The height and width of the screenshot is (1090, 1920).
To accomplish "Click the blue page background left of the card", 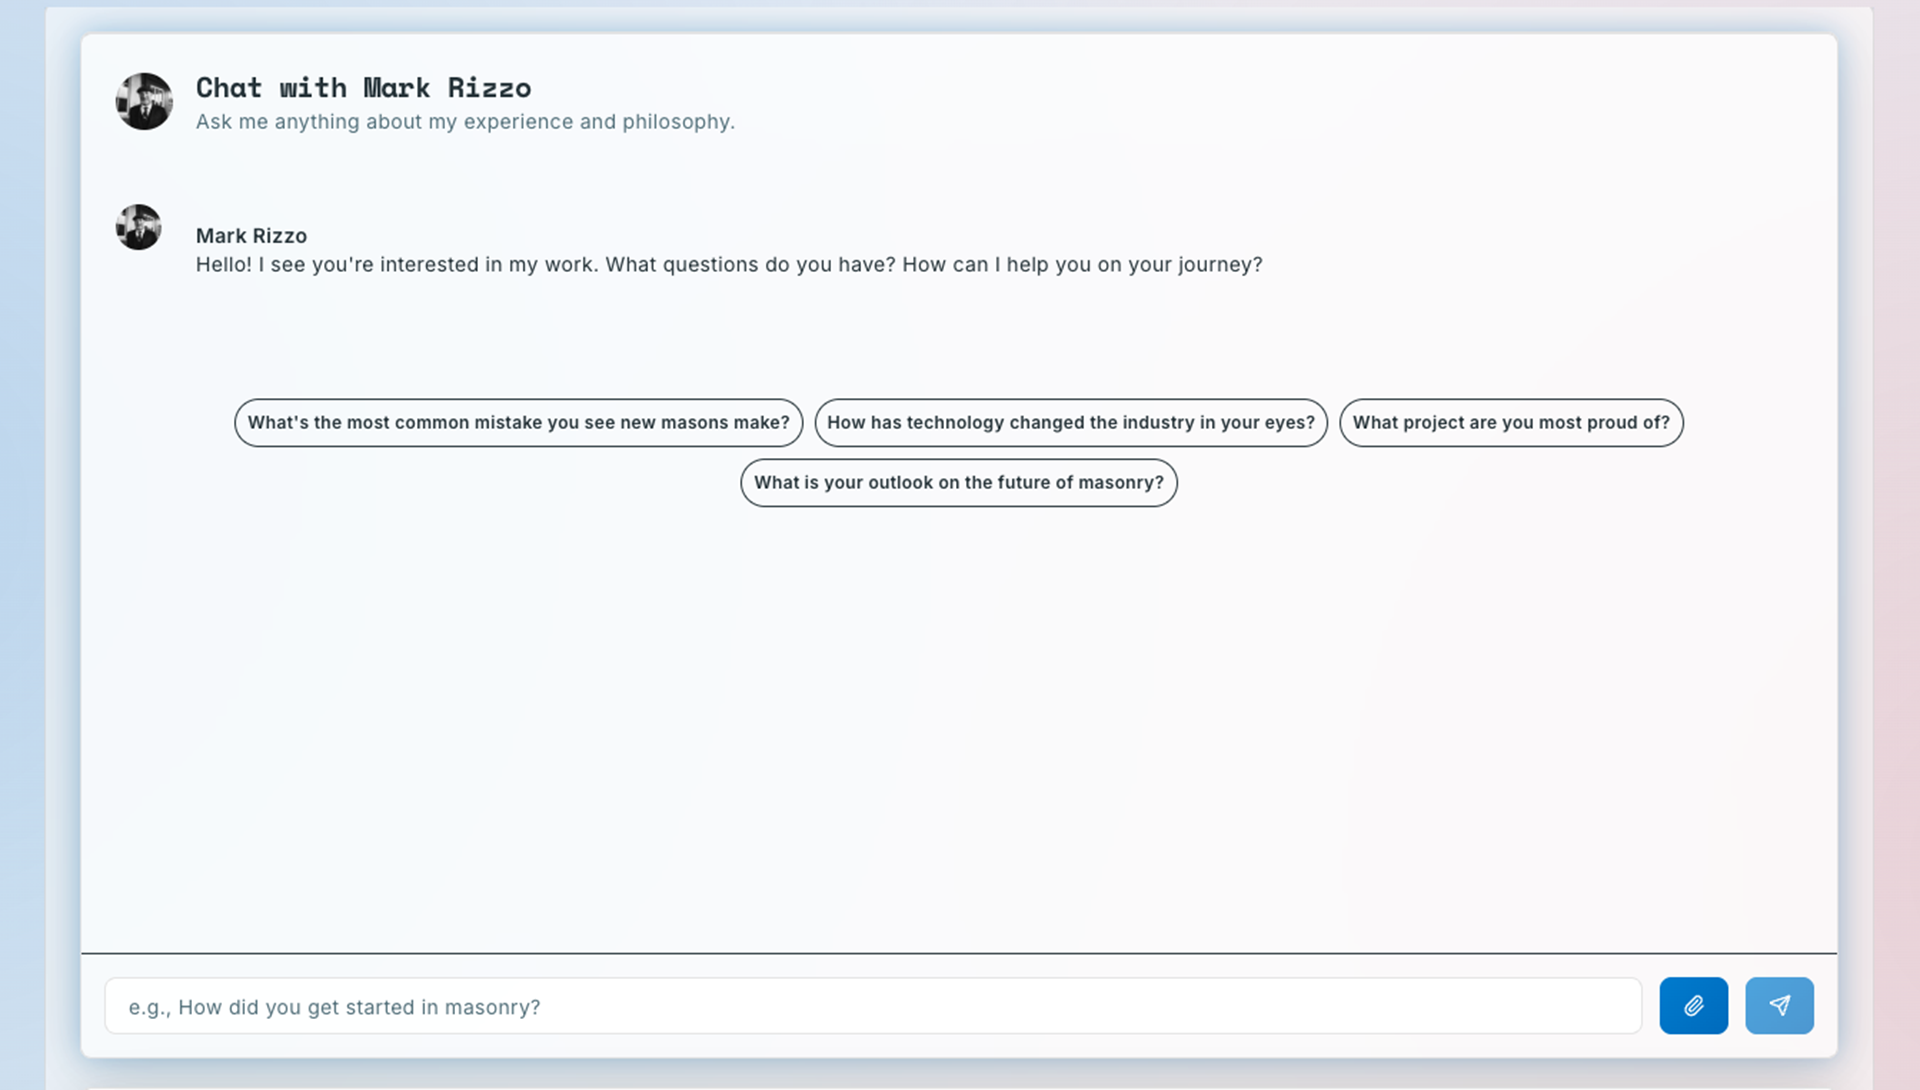I will point(20,545).
